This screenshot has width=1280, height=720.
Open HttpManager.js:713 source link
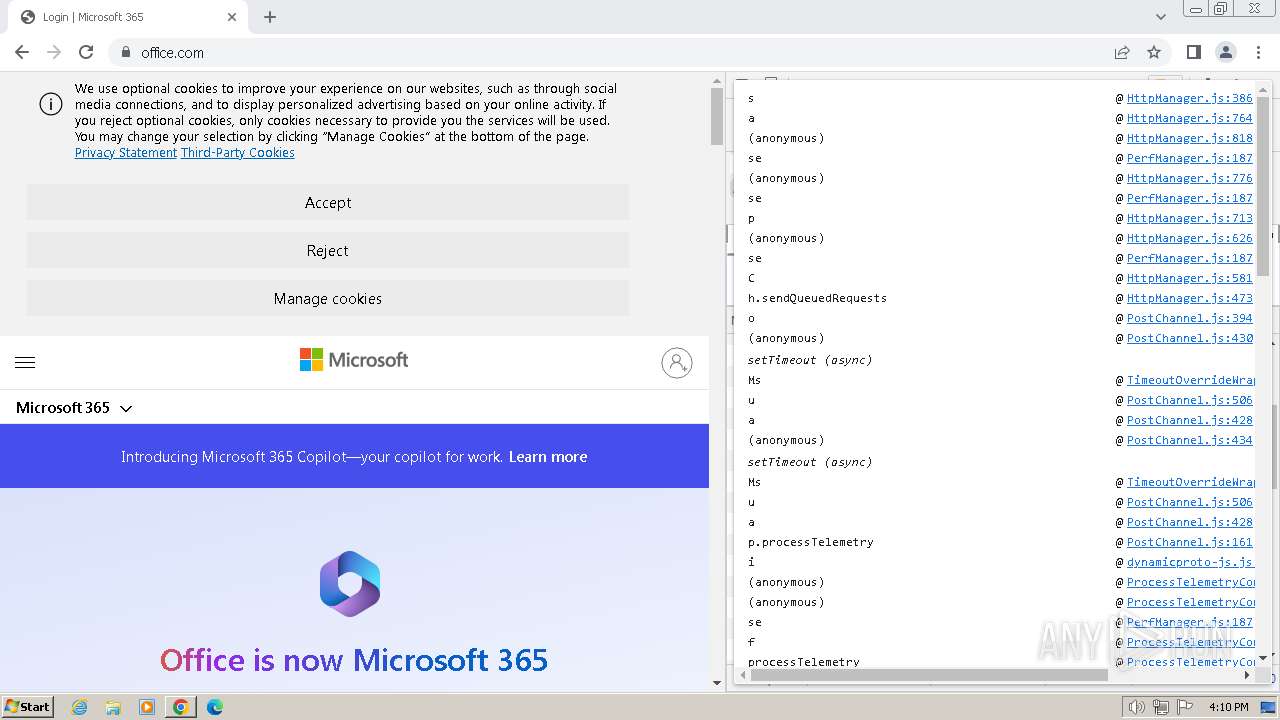(x=1189, y=218)
